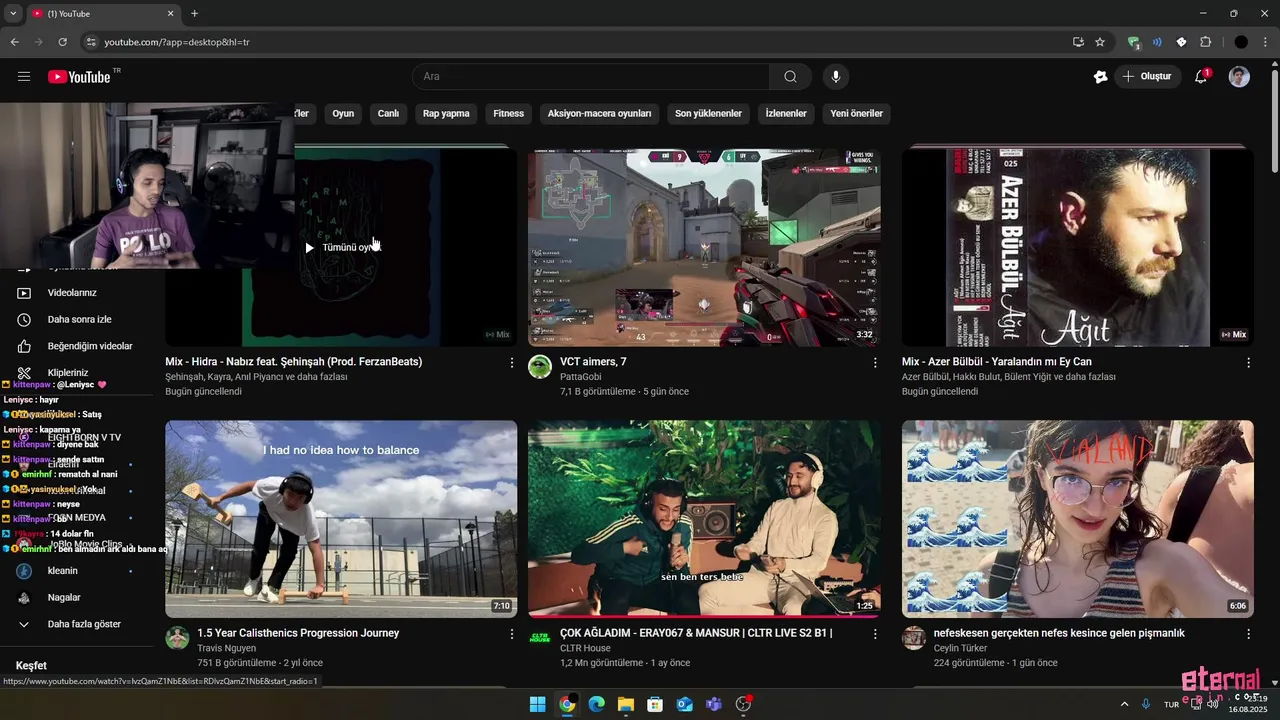Click the Ceylin Türker channel avatar
1280x720 pixels.
914,638
